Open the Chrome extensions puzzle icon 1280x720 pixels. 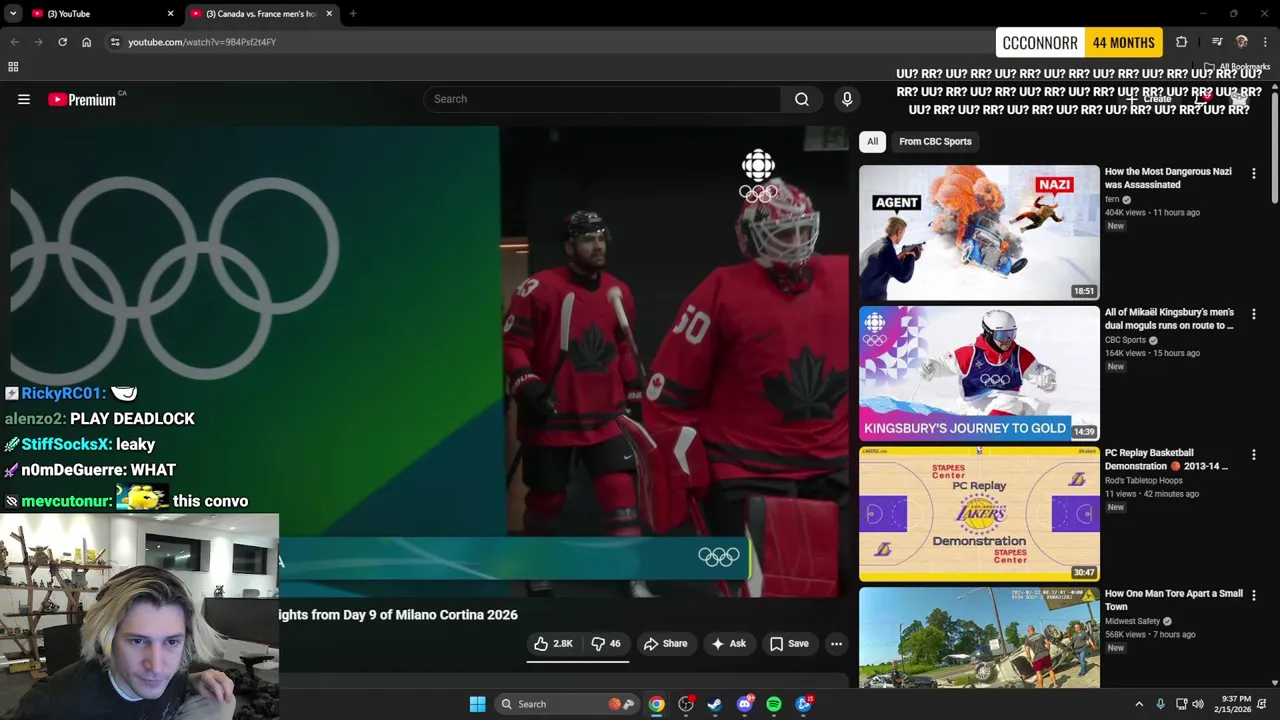[x=1182, y=42]
